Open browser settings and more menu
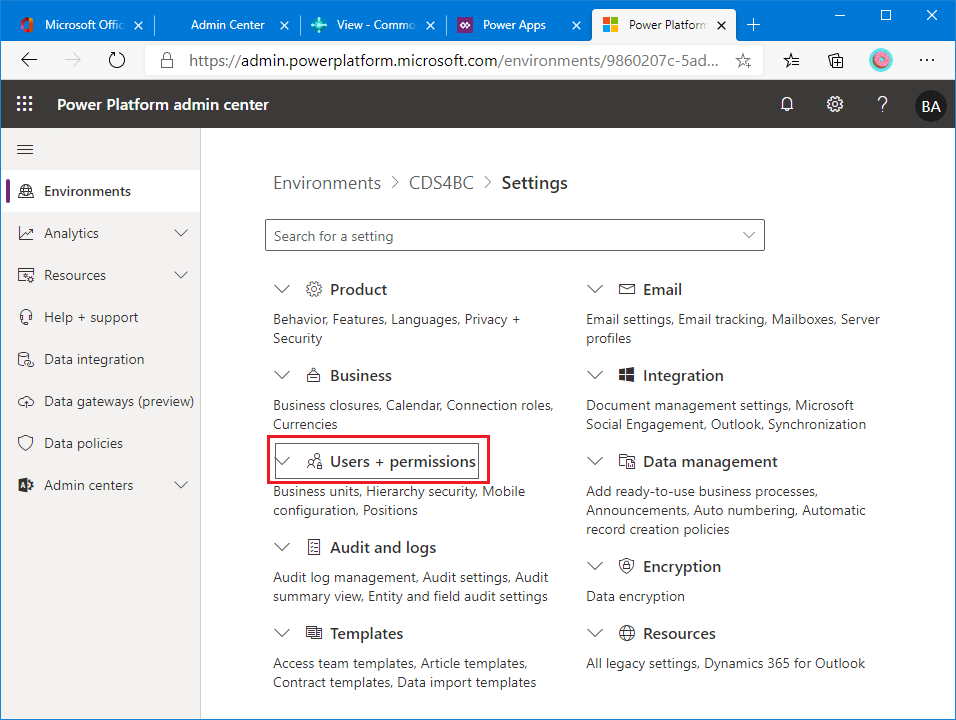This screenshot has width=956, height=720. pos(927,60)
